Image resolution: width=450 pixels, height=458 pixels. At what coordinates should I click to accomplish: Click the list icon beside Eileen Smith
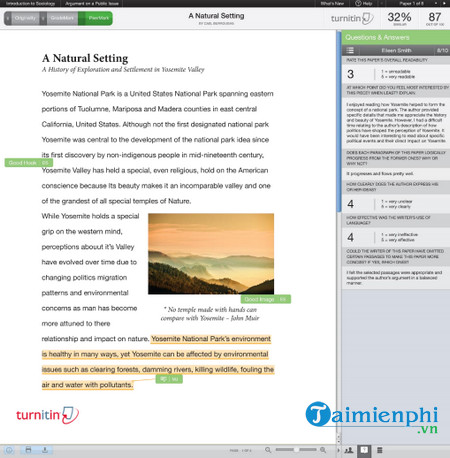(350, 50)
